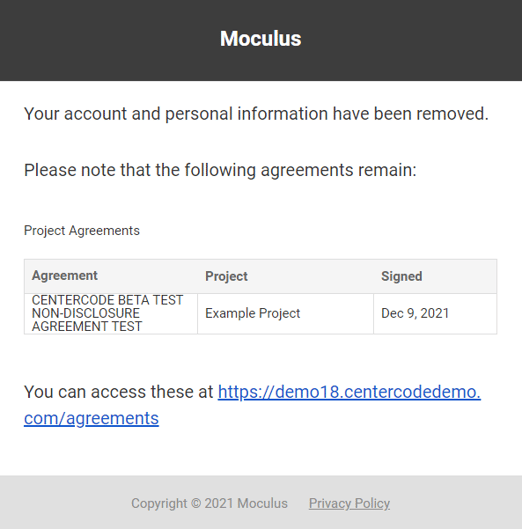Click the © symbol in the footer
This screenshot has width=522, height=529.
(x=196, y=503)
